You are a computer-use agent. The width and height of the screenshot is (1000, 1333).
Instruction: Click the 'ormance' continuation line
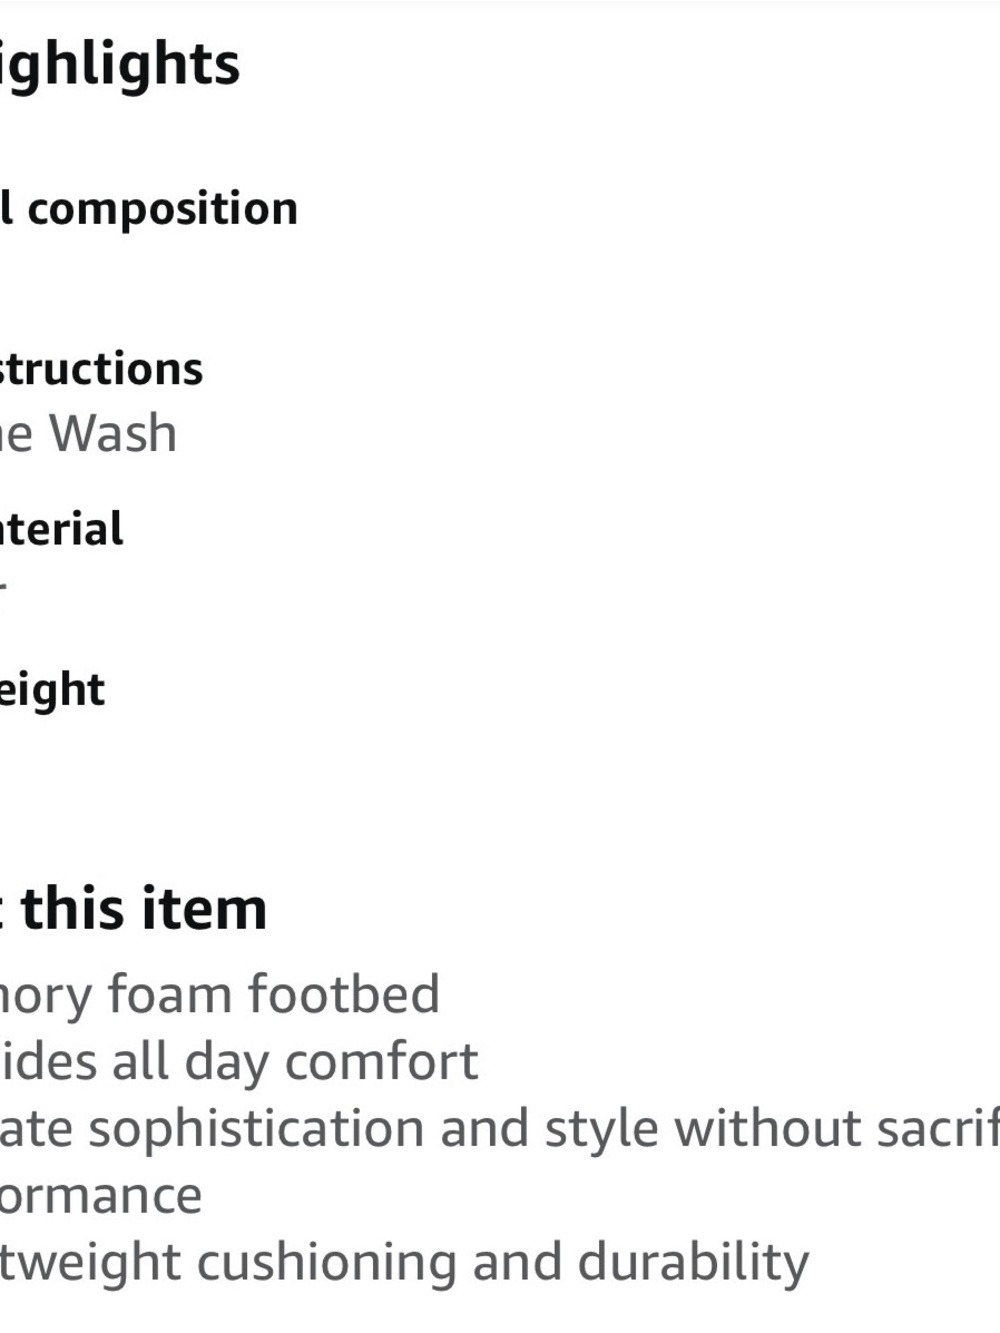pyautogui.click(x=100, y=1196)
